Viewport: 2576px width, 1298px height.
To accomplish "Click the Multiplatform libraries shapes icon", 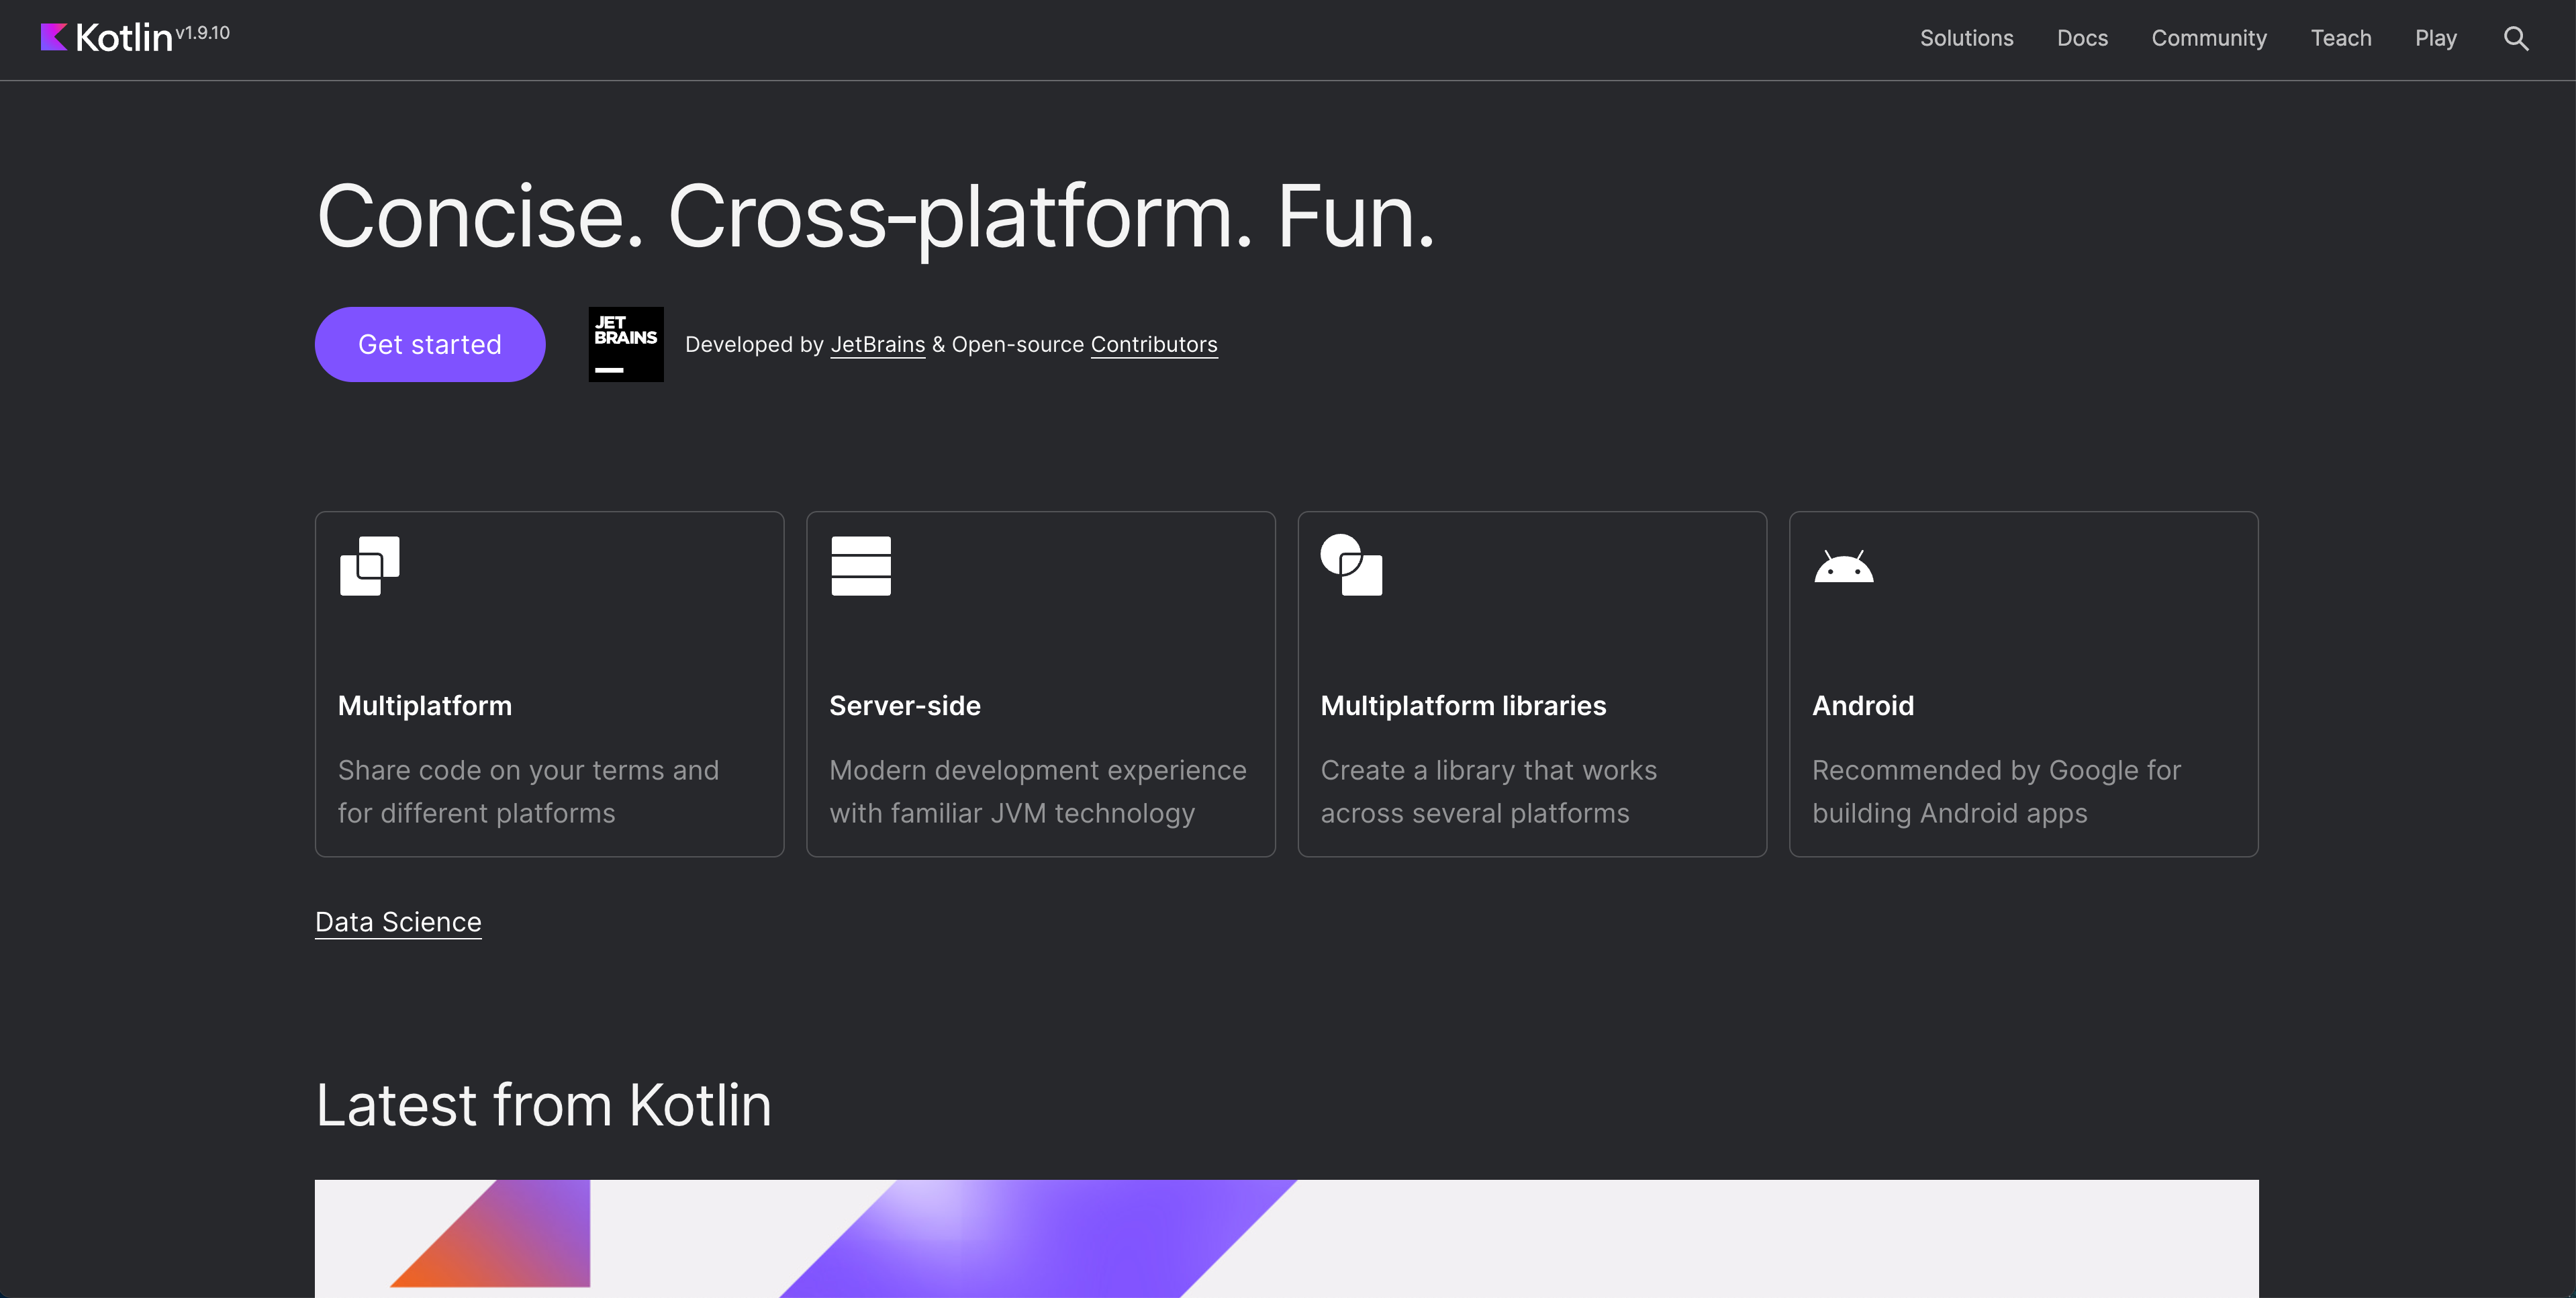I will (1351, 565).
